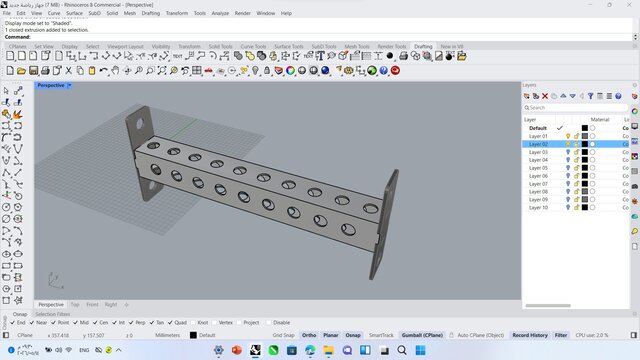Click the filter funnel icon in Layers panel
Image resolution: width=640 pixels, height=360 pixels.
point(591,96)
